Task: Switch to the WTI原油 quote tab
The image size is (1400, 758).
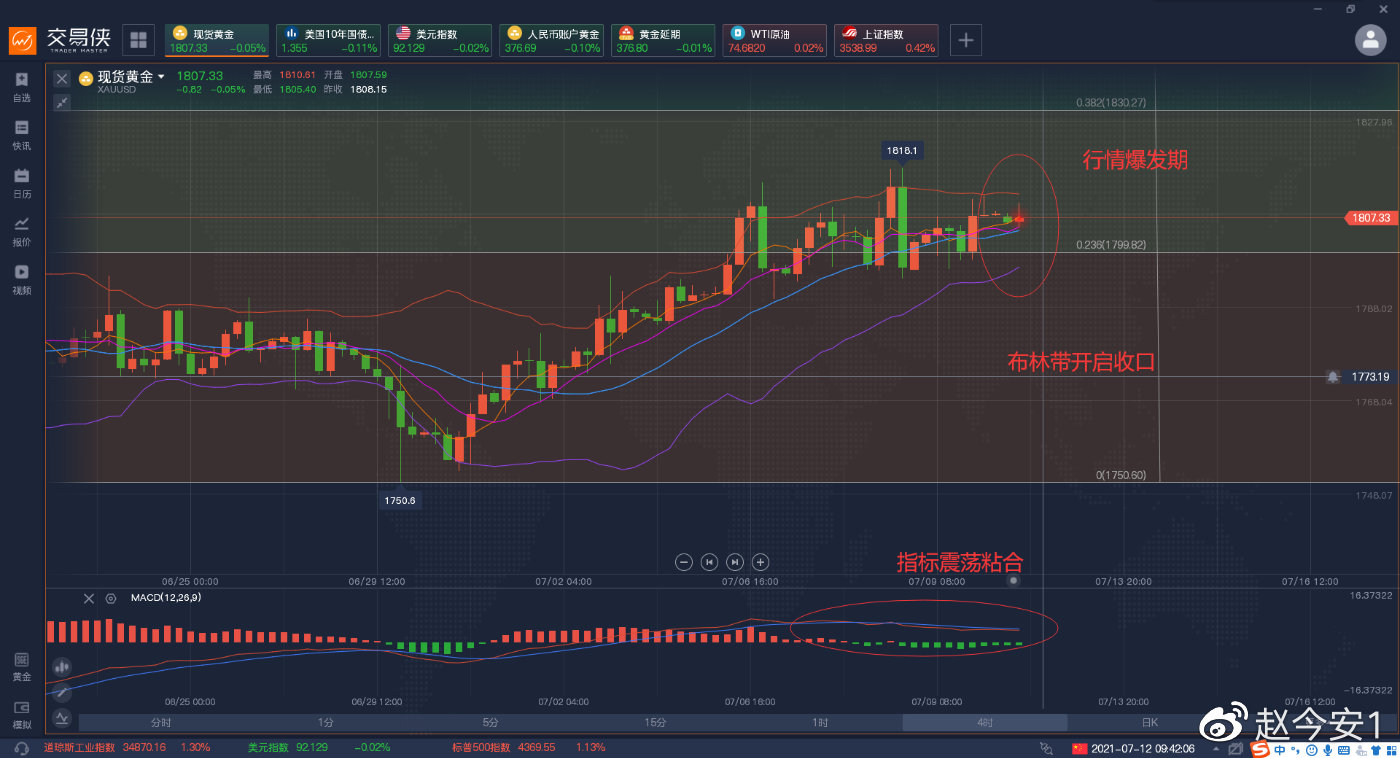Action: (775, 40)
